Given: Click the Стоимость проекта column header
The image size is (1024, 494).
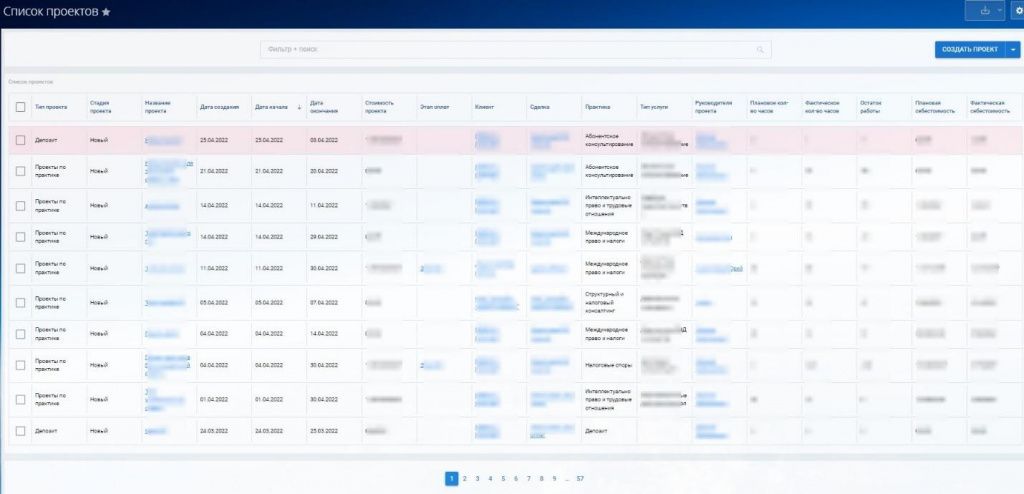Looking at the screenshot, I should click(x=380, y=107).
